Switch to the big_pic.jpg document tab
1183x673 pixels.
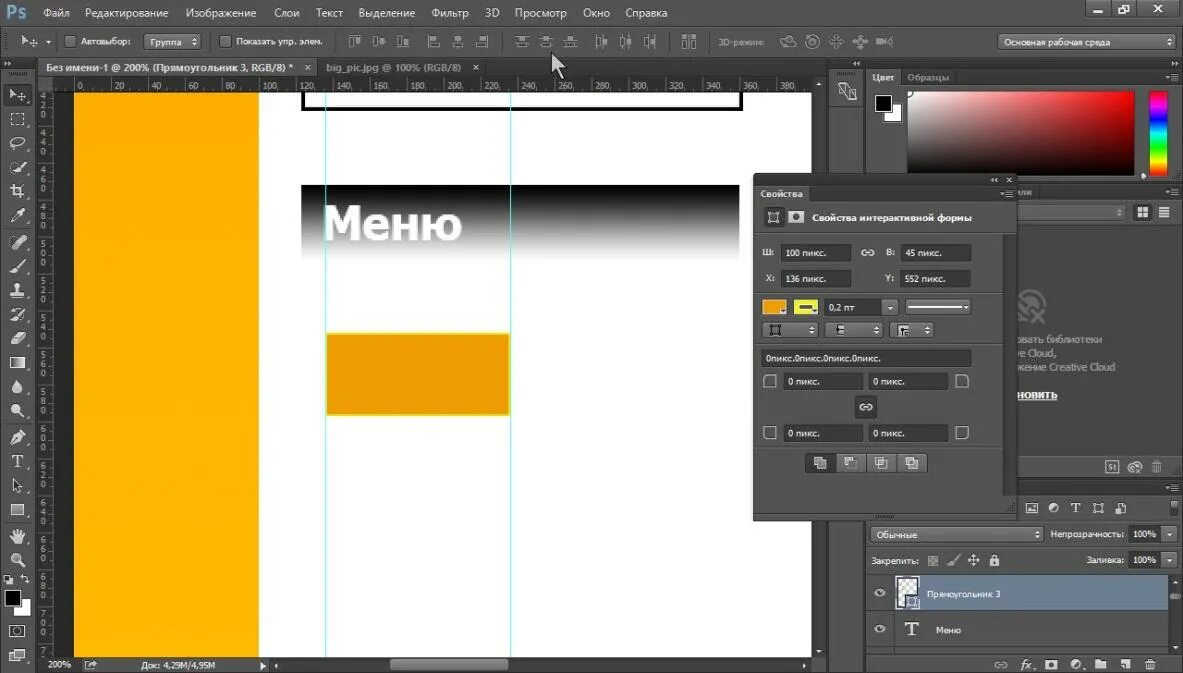393,68
